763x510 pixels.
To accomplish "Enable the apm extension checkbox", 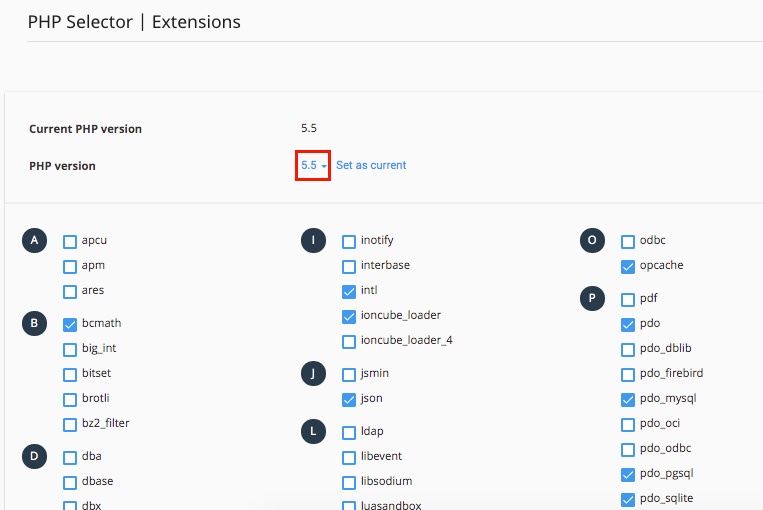I will pos(70,267).
